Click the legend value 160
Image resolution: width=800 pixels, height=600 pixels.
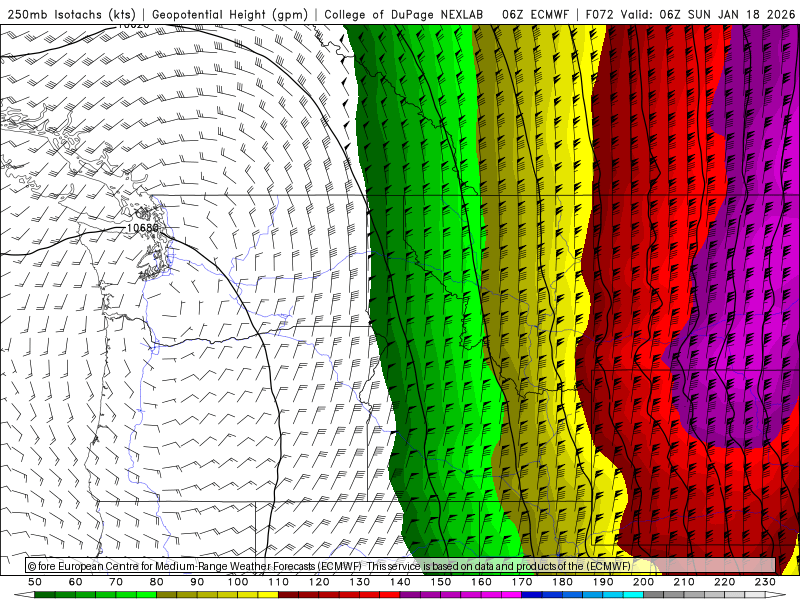click(x=481, y=582)
